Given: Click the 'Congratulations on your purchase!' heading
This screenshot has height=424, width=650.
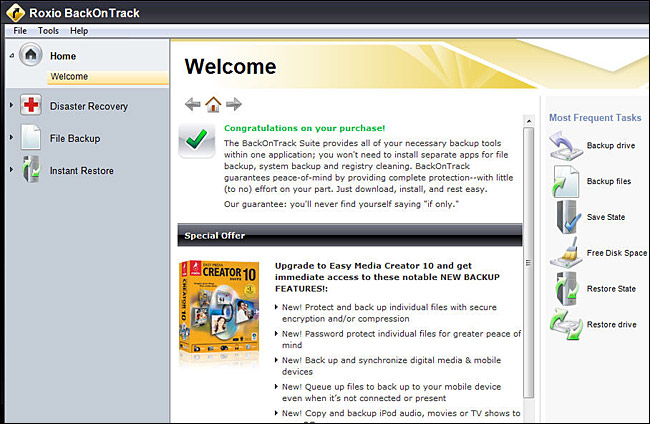Looking at the screenshot, I should point(305,128).
